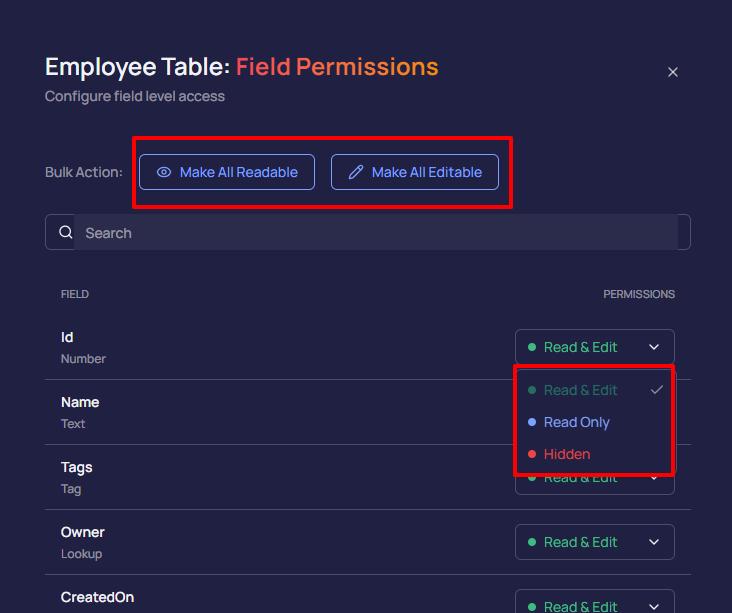Select Read Only from the permission list
The width and height of the screenshot is (732, 613).
tap(577, 422)
